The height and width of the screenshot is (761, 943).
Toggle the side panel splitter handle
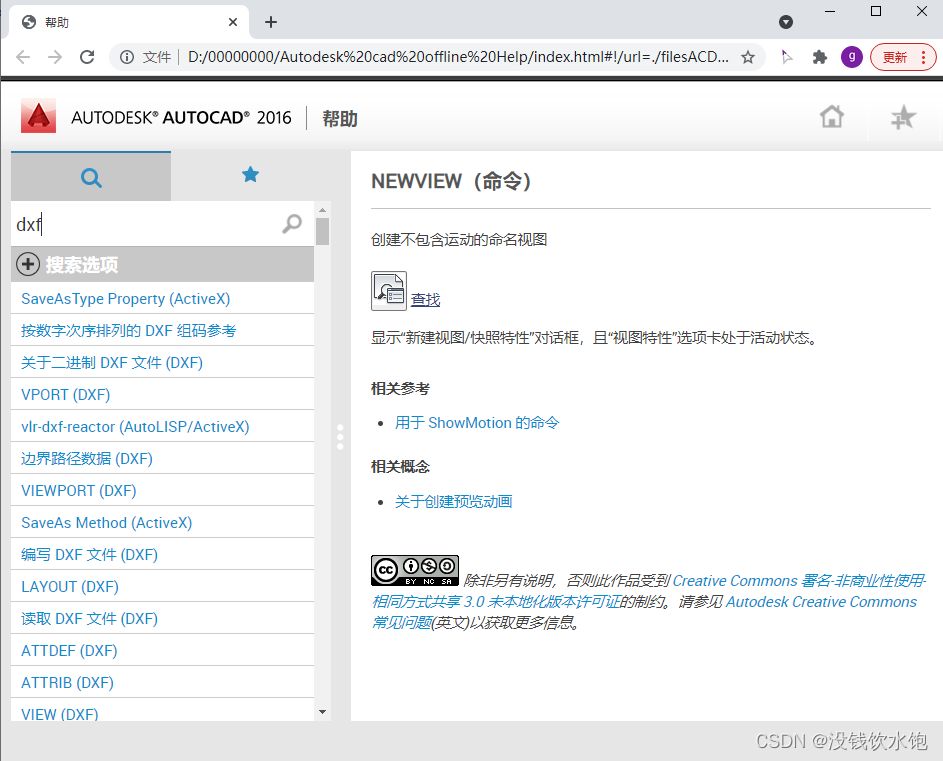pyautogui.click(x=340, y=437)
